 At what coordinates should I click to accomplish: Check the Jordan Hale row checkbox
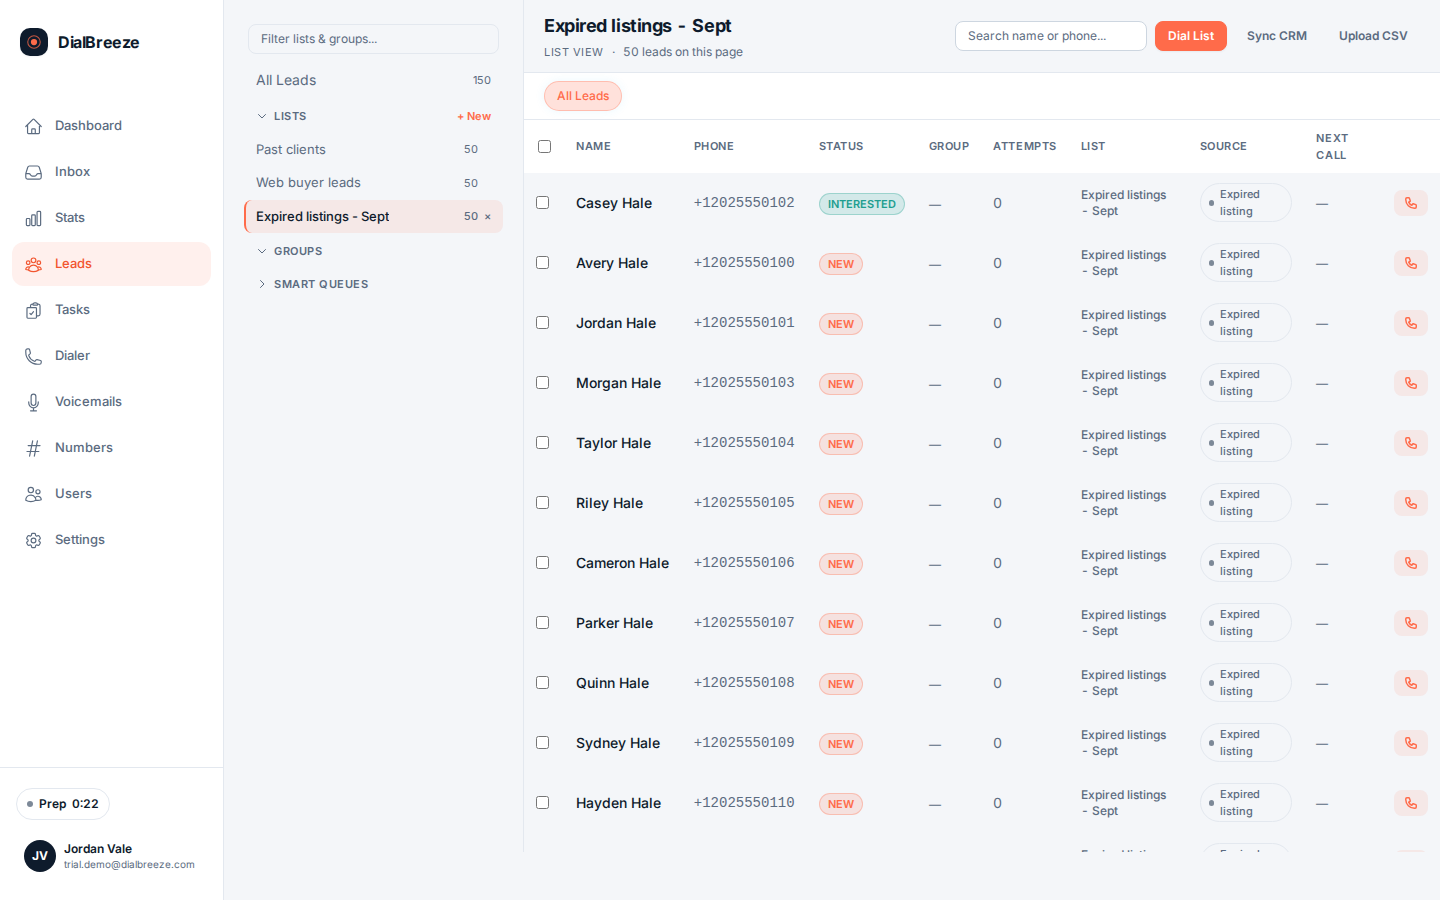(x=543, y=322)
